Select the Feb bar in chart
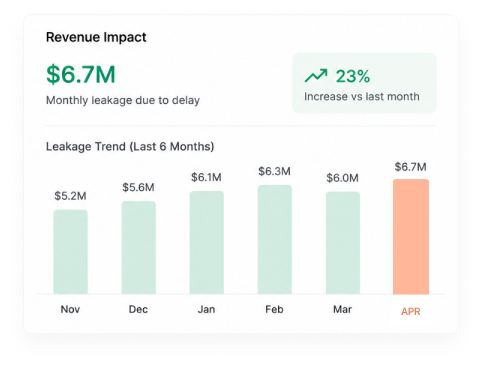The image size is (482, 367). click(275, 240)
